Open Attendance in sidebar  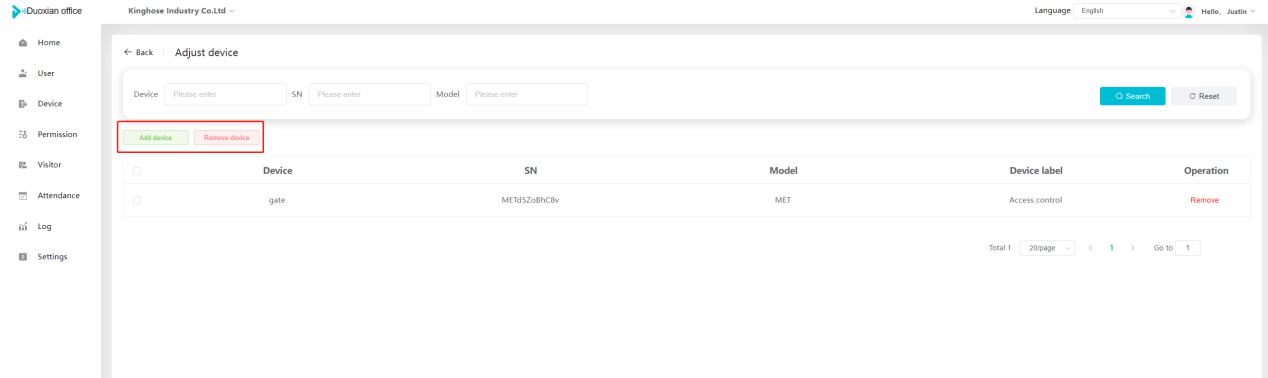(59, 195)
